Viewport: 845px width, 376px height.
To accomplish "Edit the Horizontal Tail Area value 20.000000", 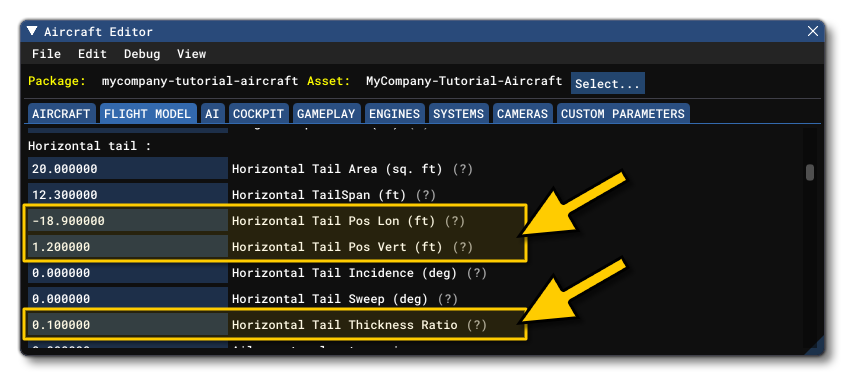I will tap(128, 169).
